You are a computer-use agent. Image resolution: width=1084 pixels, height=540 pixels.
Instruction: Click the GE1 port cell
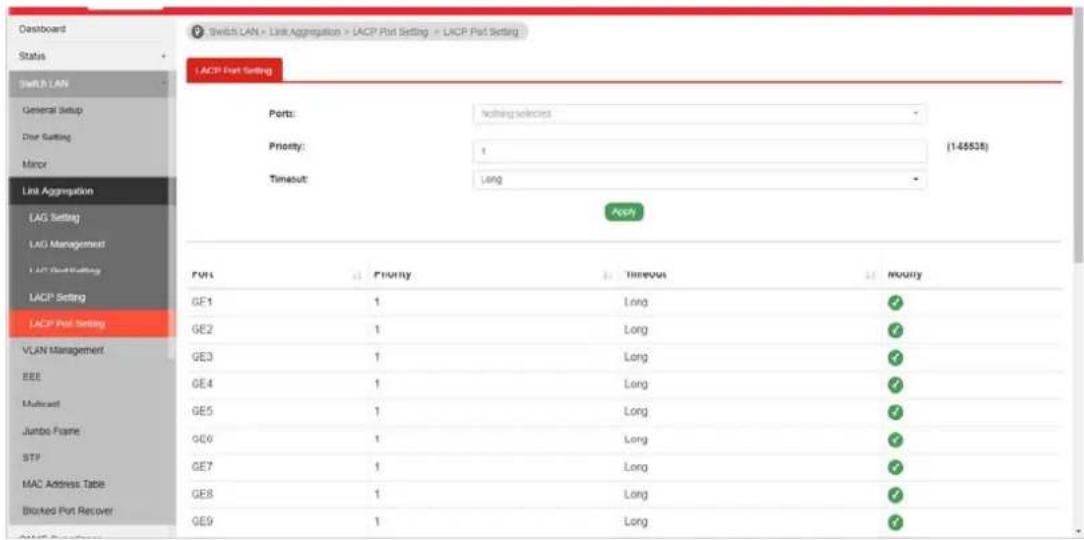tap(201, 302)
